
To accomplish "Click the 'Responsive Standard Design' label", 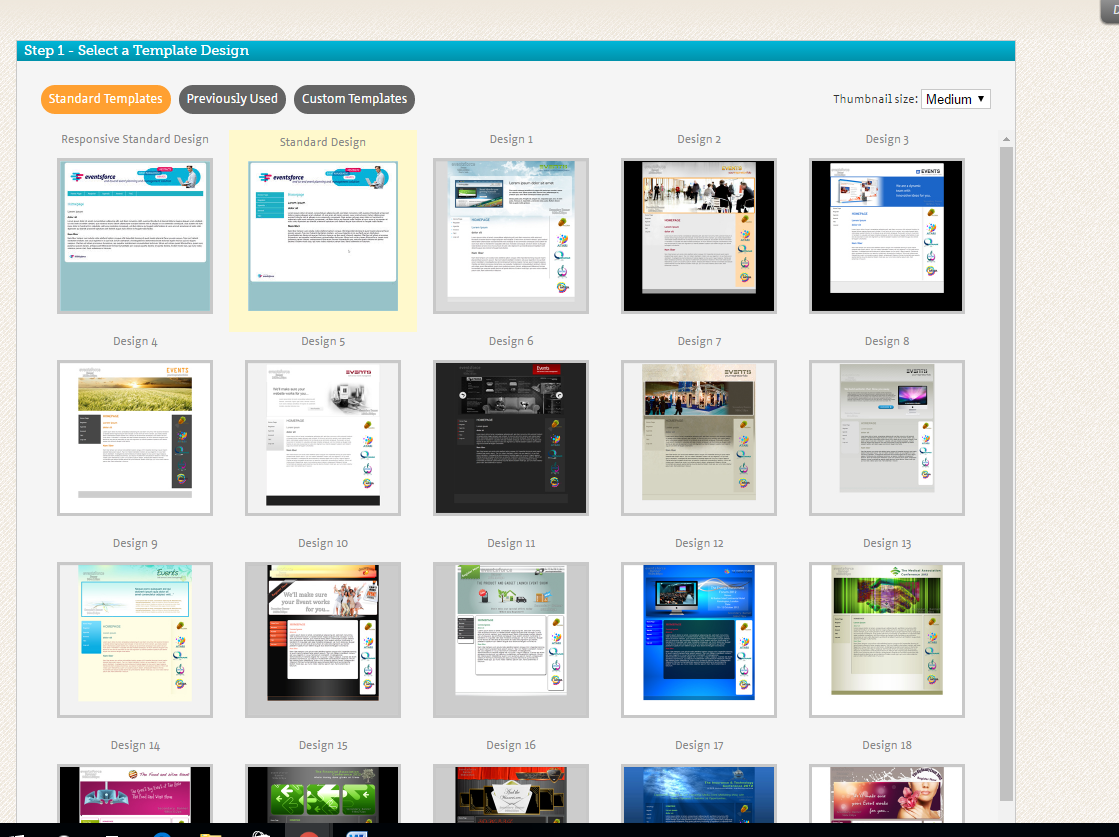I will (135, 140).
